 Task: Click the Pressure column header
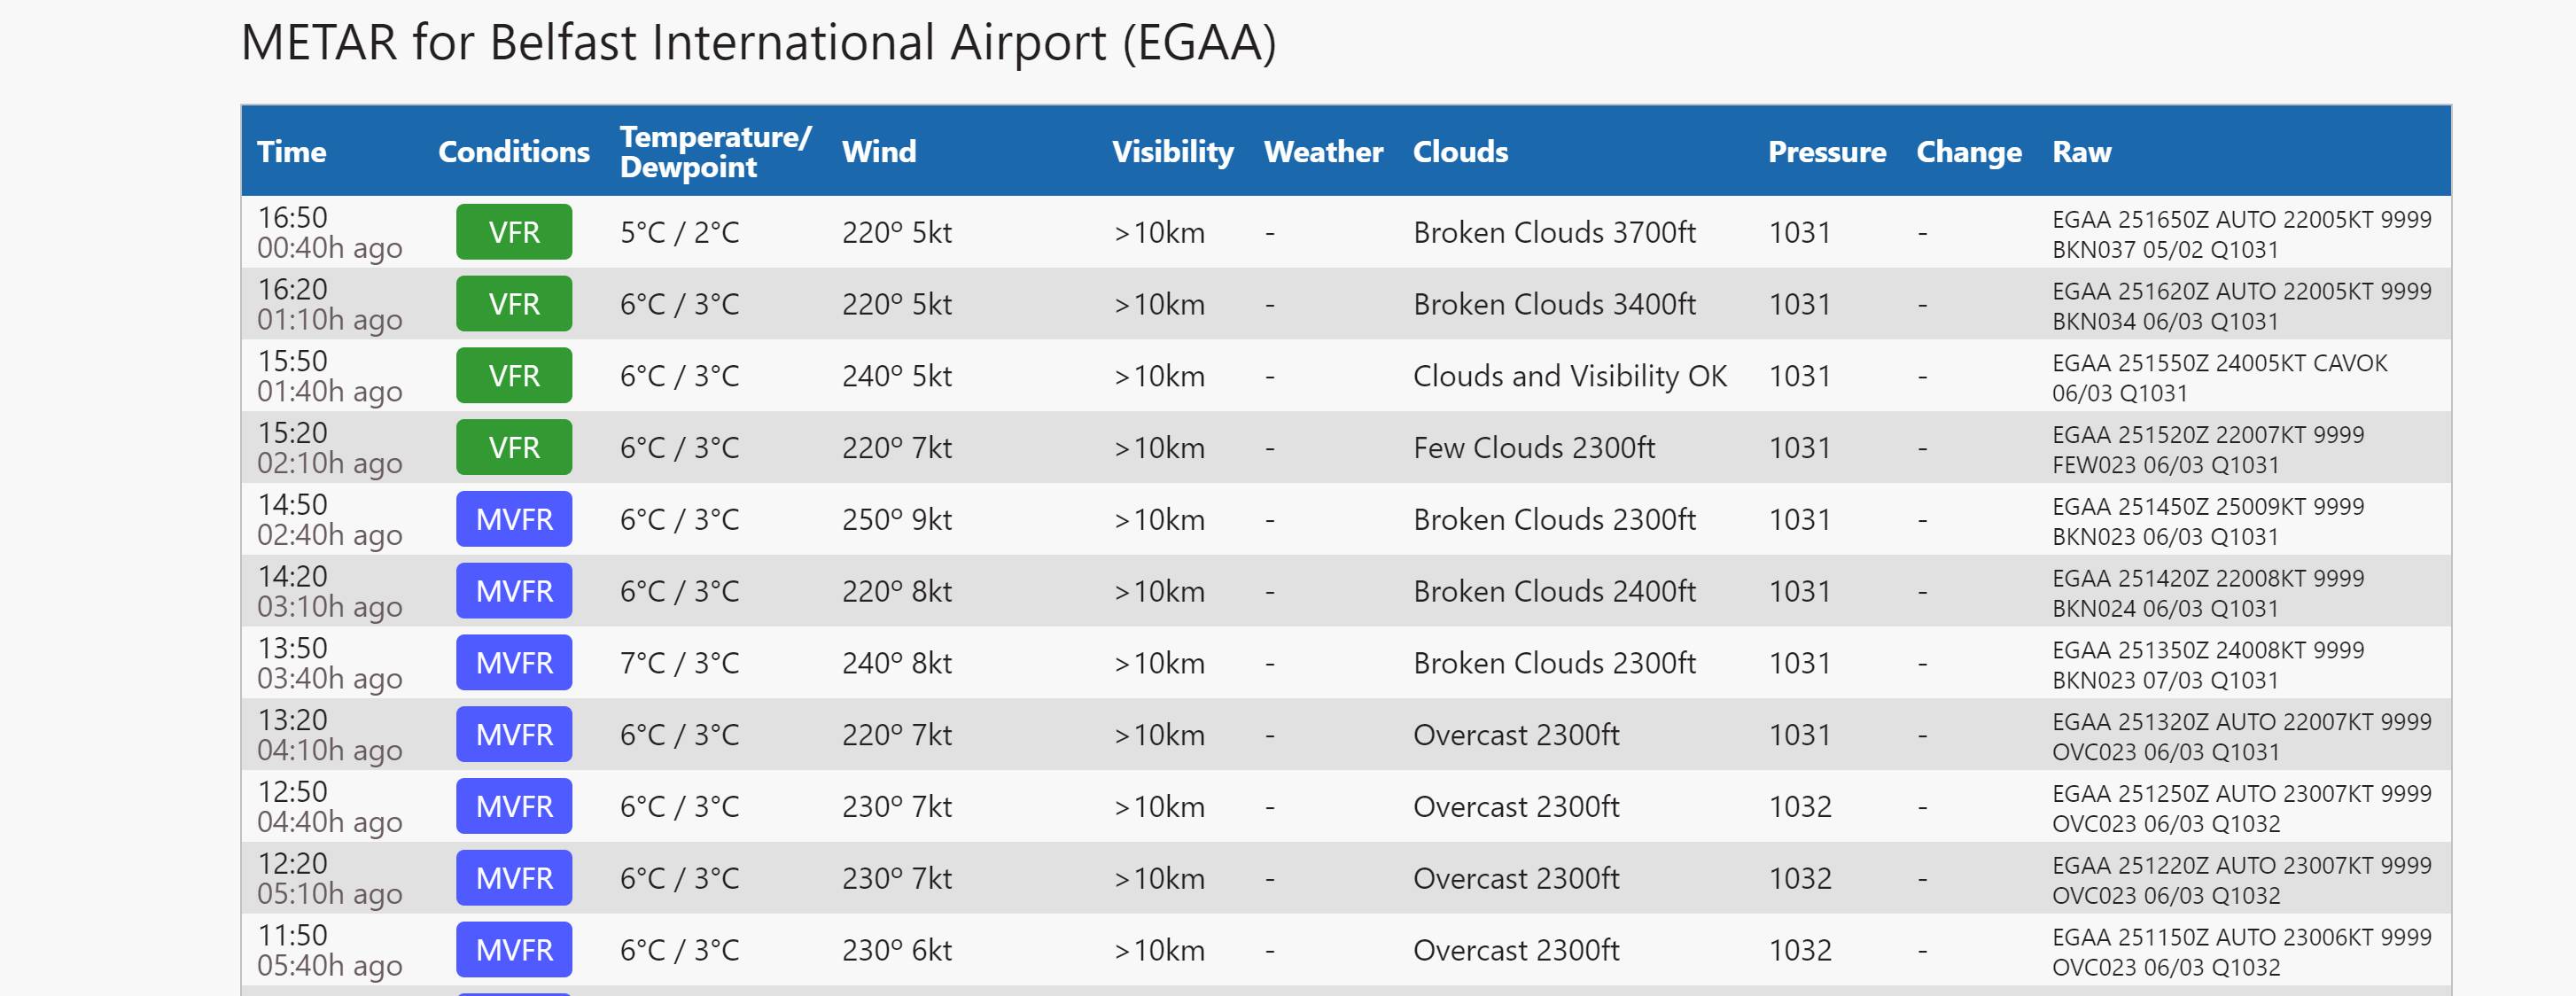[x=1827, y=152]
